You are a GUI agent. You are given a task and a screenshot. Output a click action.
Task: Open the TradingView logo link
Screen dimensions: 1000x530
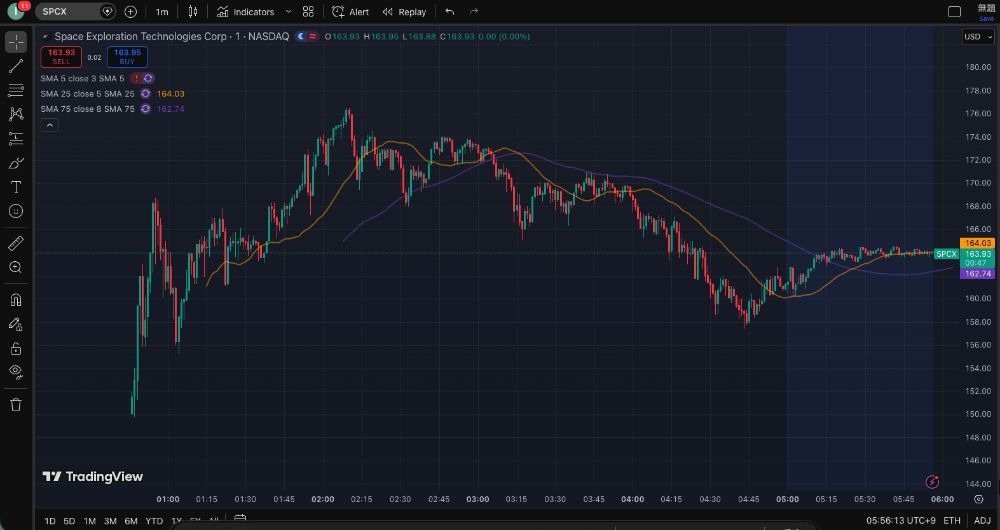click(92, 476)
